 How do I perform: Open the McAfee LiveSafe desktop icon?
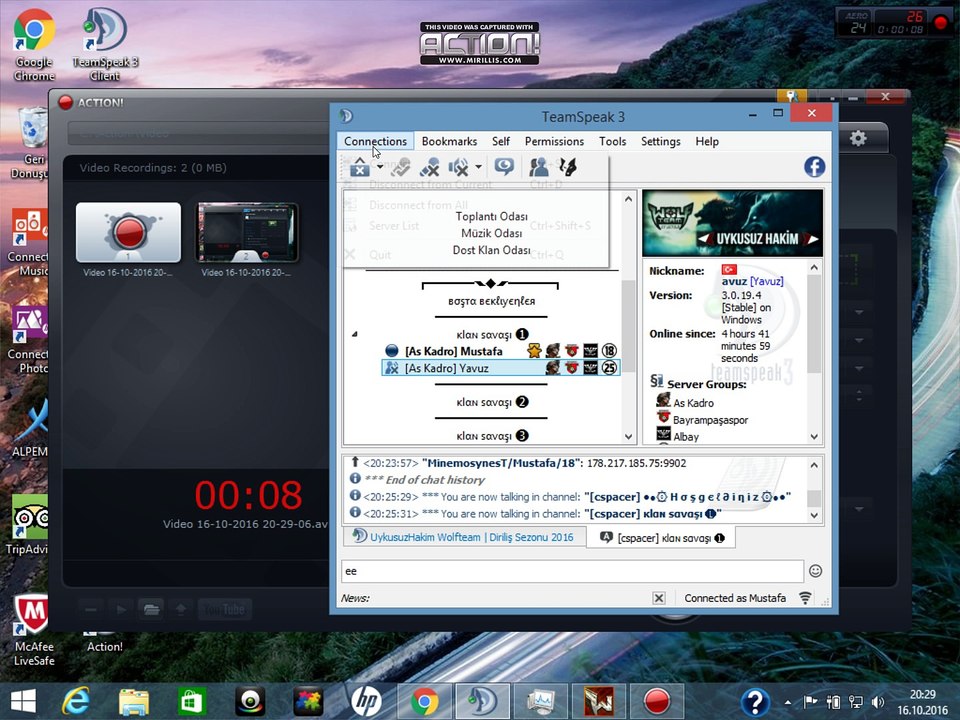[x=34, y=630]
